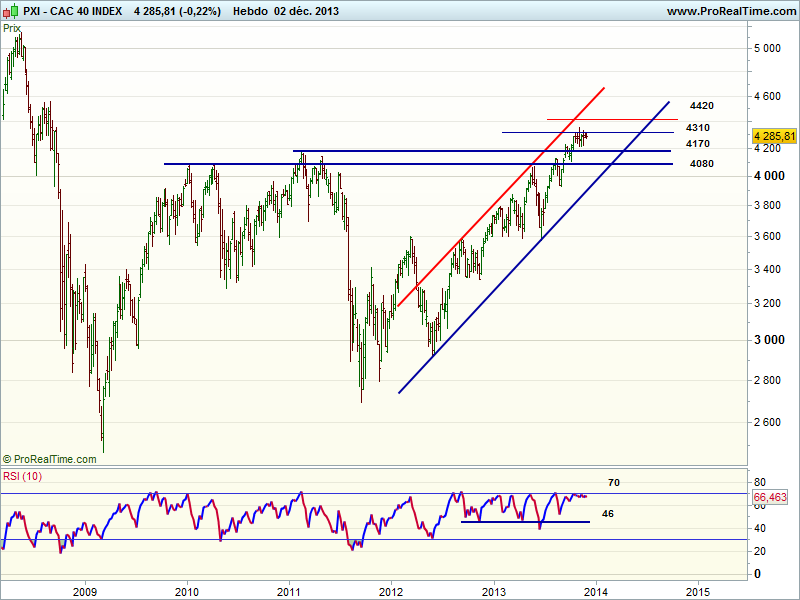Select the Prix panel label

coord(12,29)
